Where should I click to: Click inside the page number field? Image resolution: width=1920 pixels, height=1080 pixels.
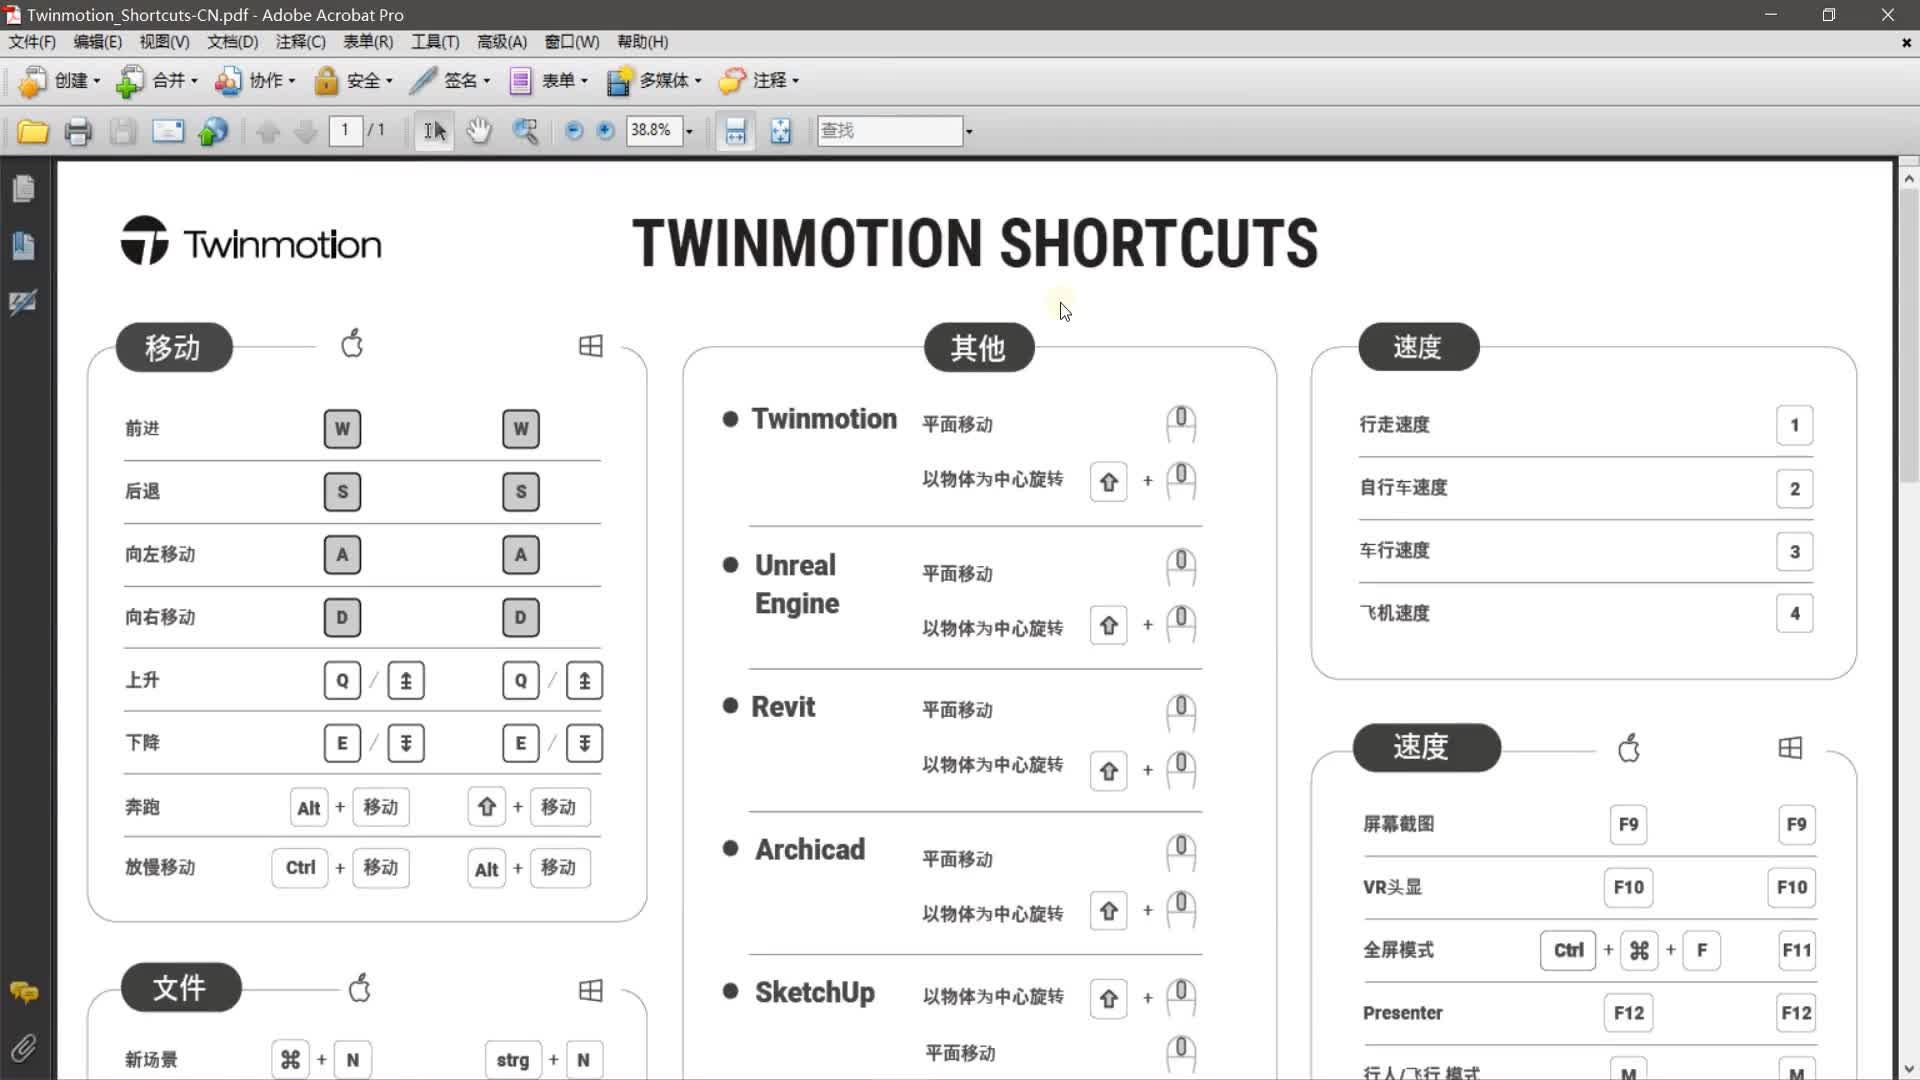[x=345, y=130]
